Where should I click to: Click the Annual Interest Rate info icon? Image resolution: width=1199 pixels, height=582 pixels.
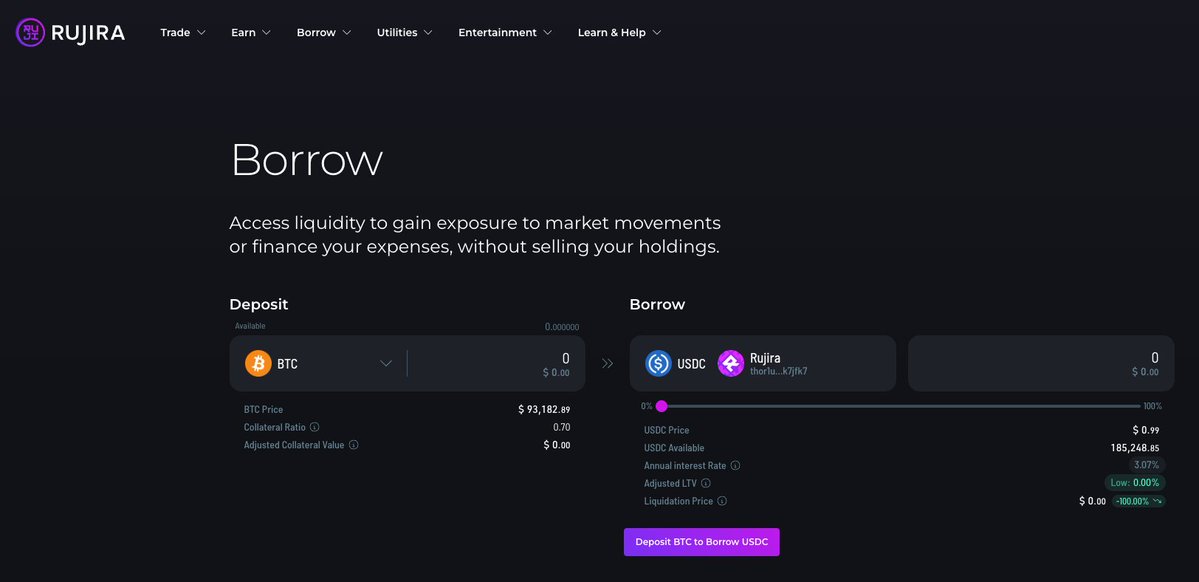click(736, 466)
